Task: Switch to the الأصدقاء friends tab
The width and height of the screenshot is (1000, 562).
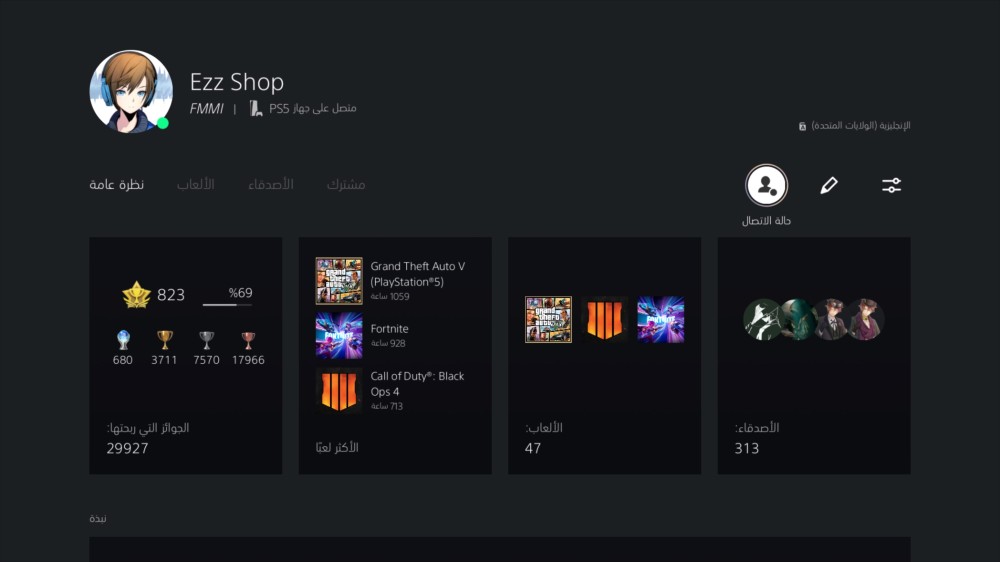Action: [270, 184]
